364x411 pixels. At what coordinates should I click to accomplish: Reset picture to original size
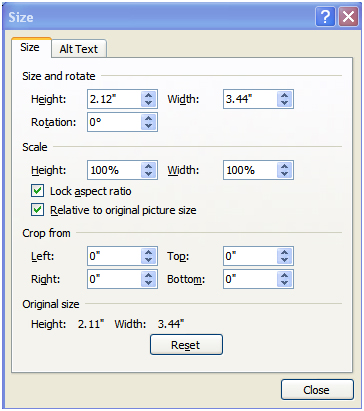coord(186,345)
